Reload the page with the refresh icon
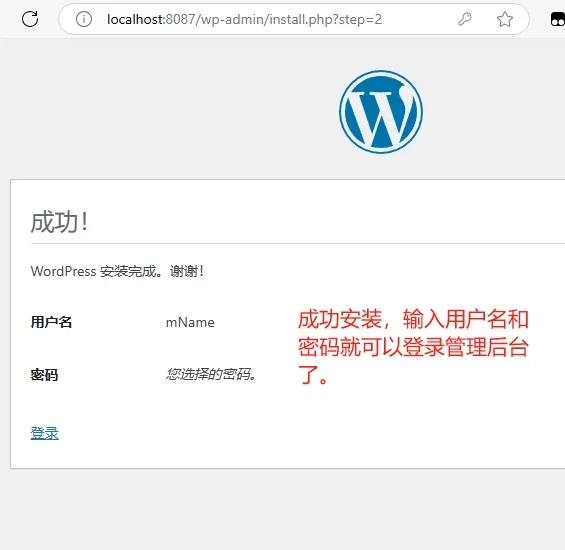This screenshot has height=550, width=565. 30,19
